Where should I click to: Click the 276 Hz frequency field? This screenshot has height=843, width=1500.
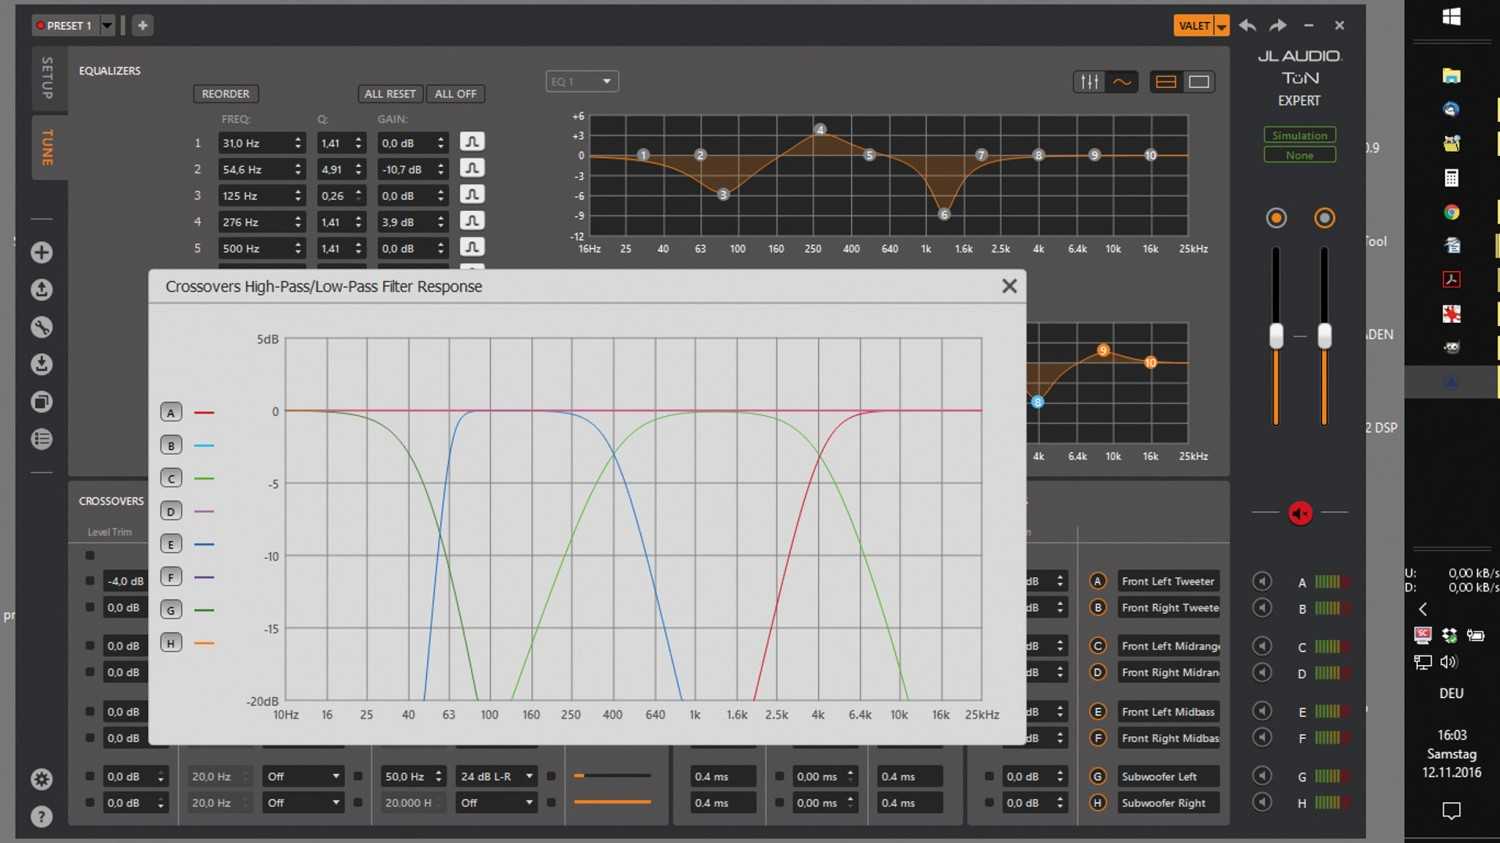click(x=261, y=222)
